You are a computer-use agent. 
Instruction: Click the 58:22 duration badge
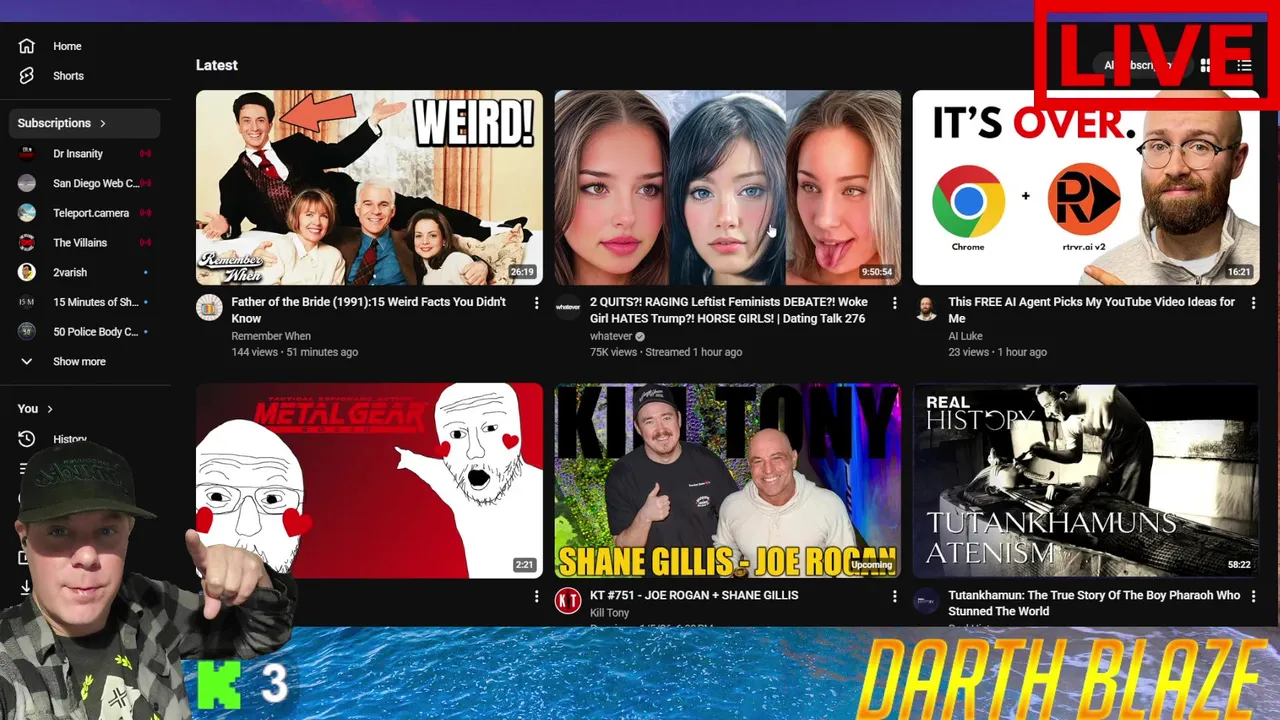tap(1239, 565)
